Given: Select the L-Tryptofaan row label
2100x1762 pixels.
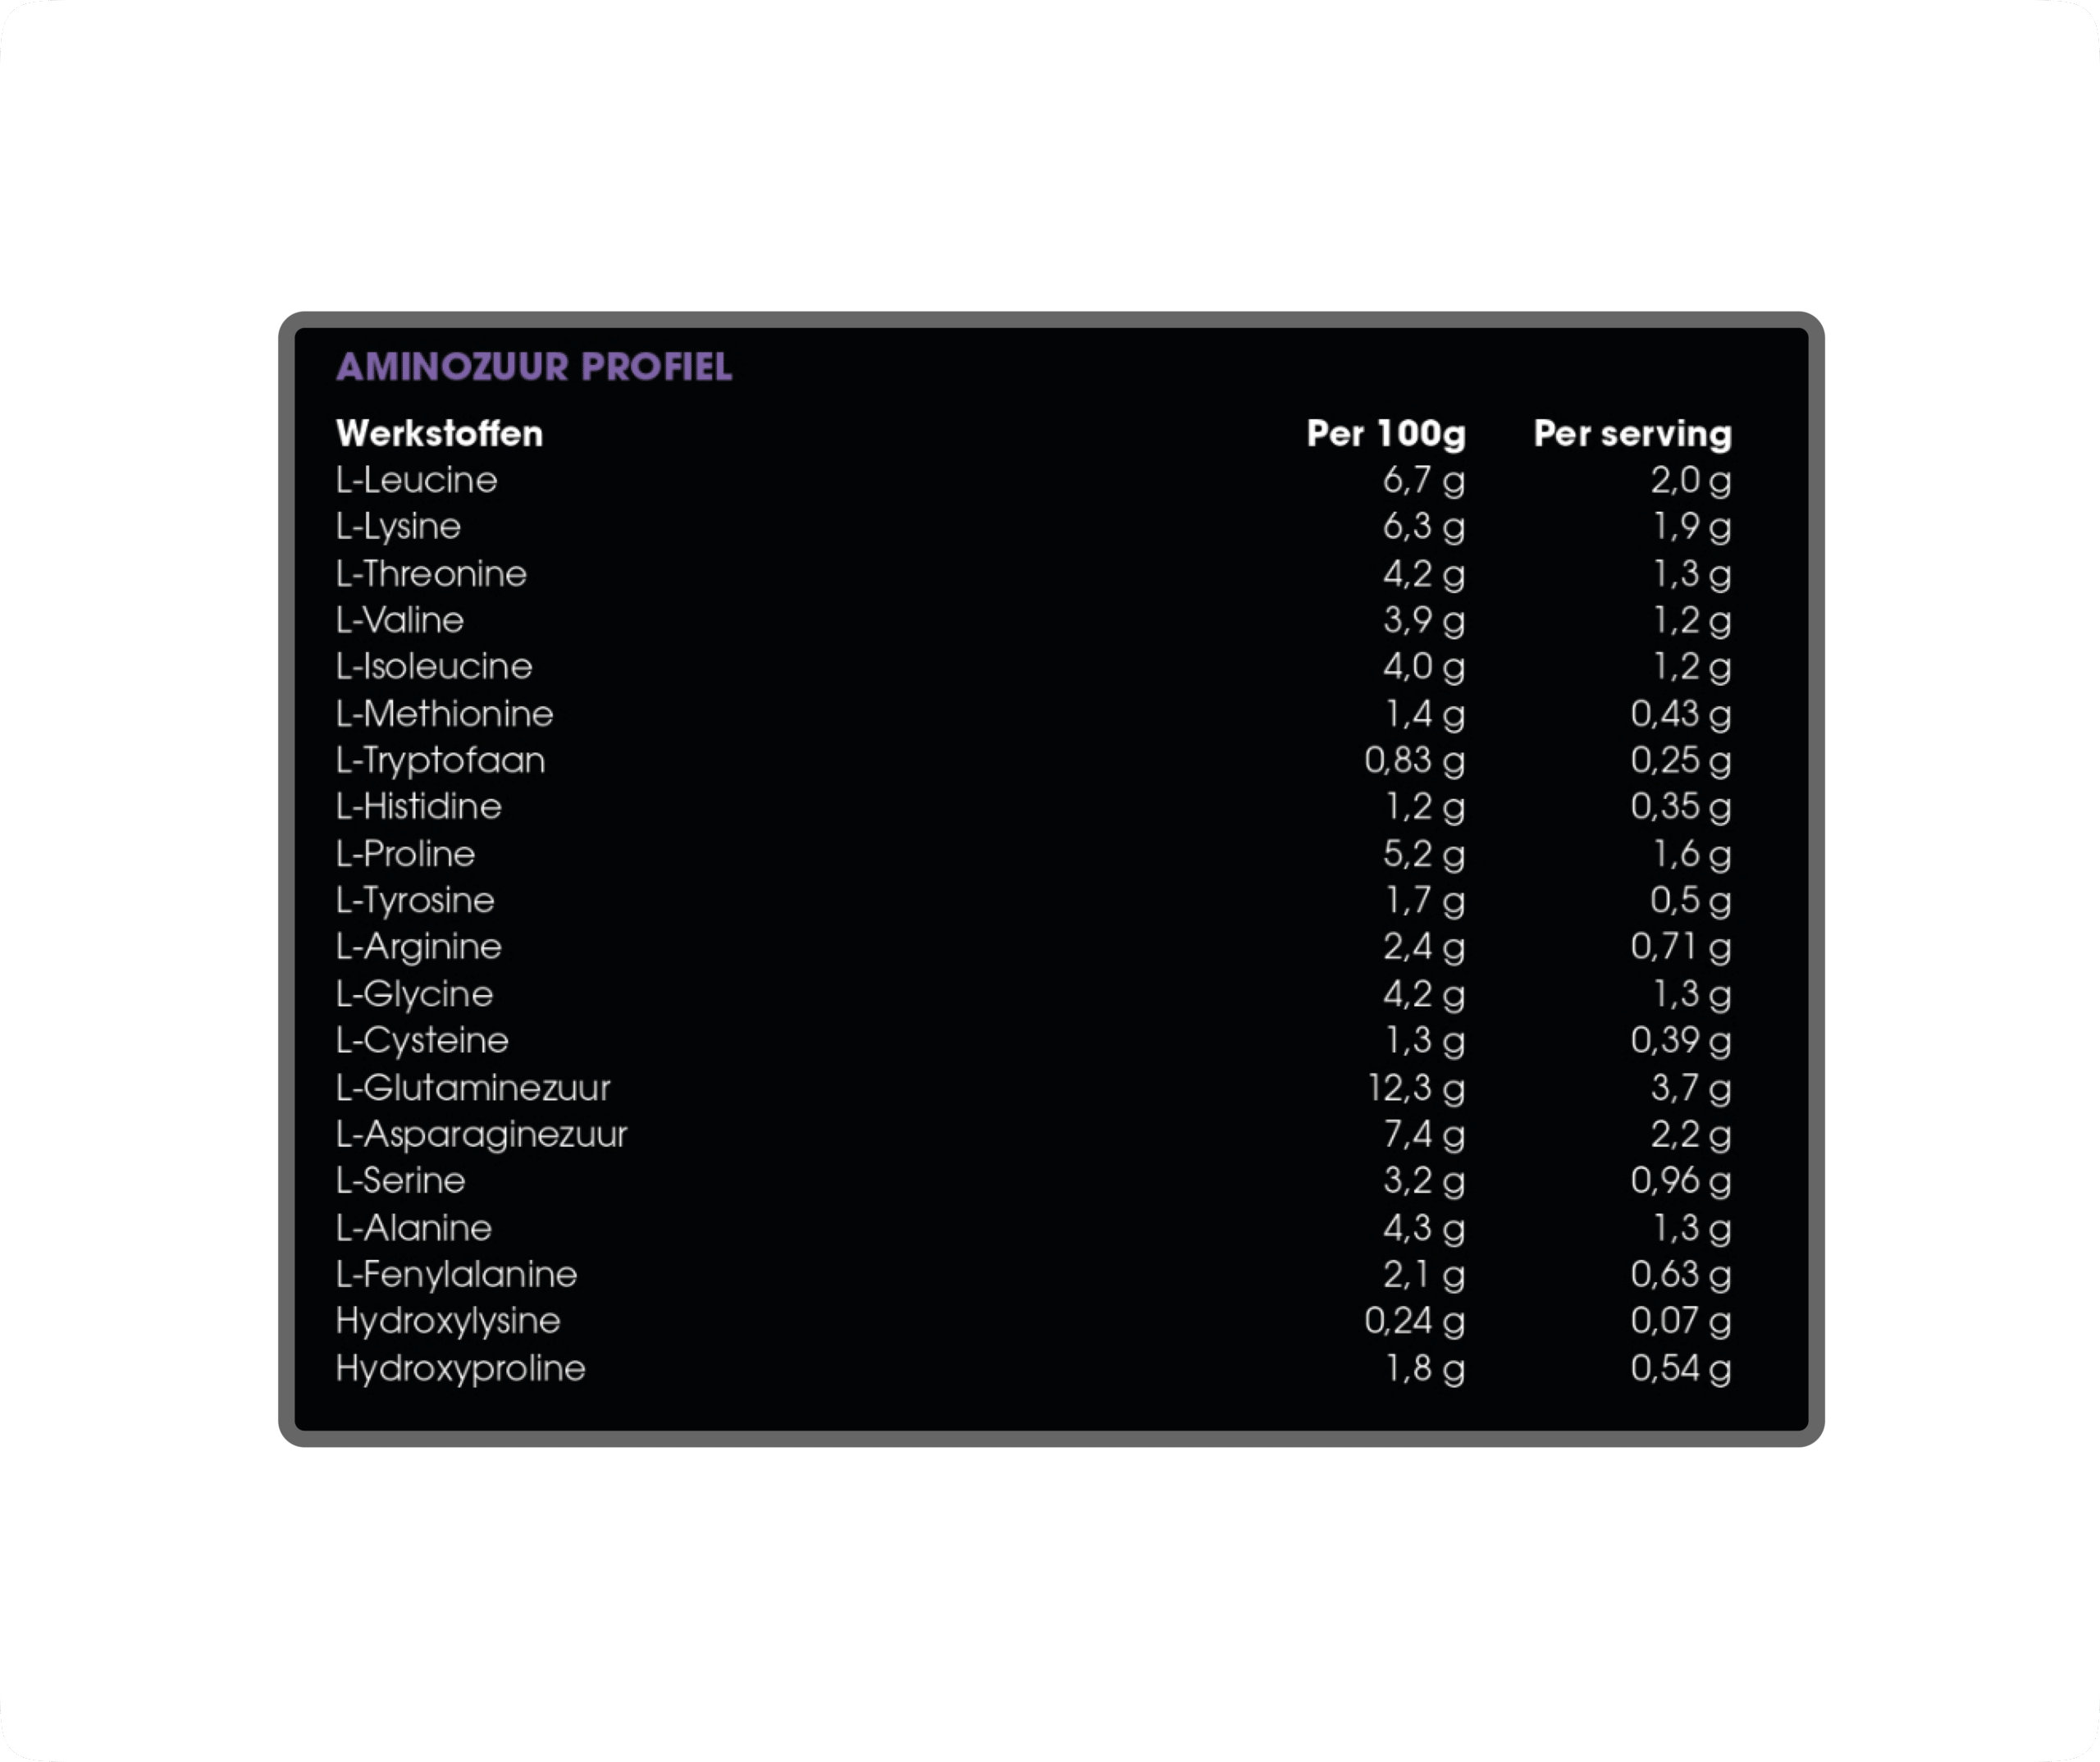Looking at the screenshot, I should (440, 761).
